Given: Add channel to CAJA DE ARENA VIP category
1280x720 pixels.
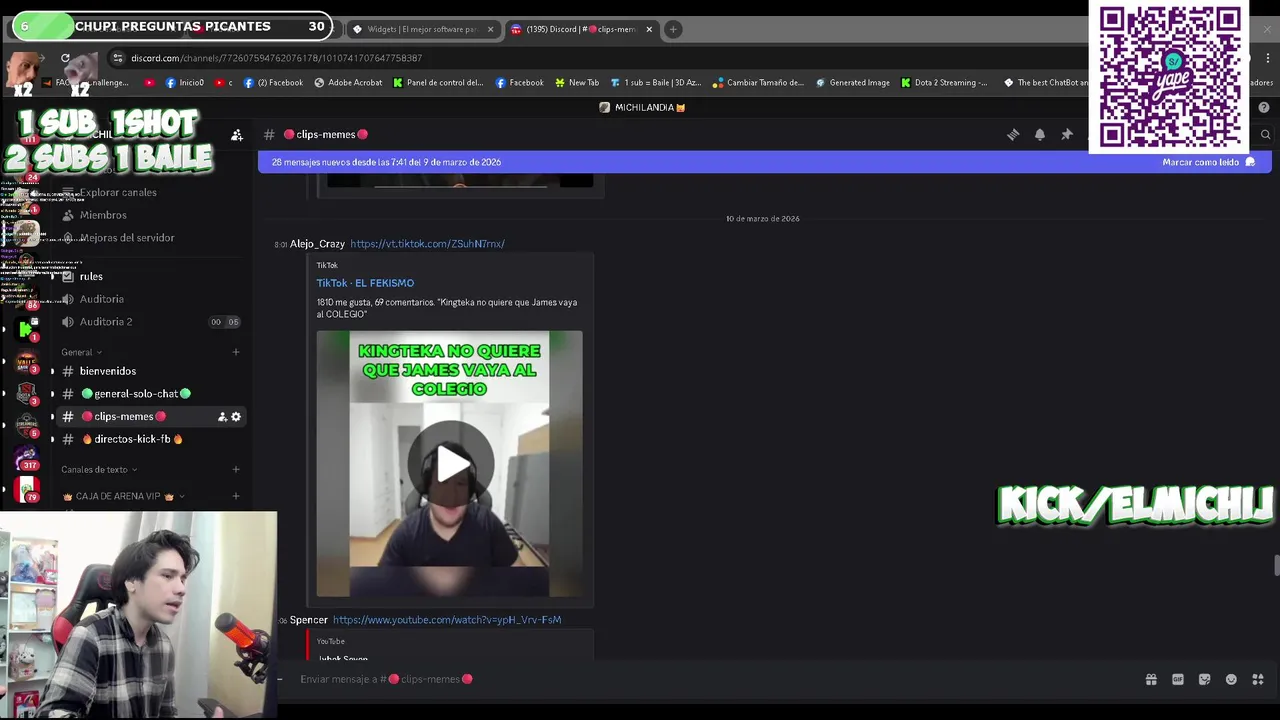Looking at the screenshot, I should click(236, 496).
